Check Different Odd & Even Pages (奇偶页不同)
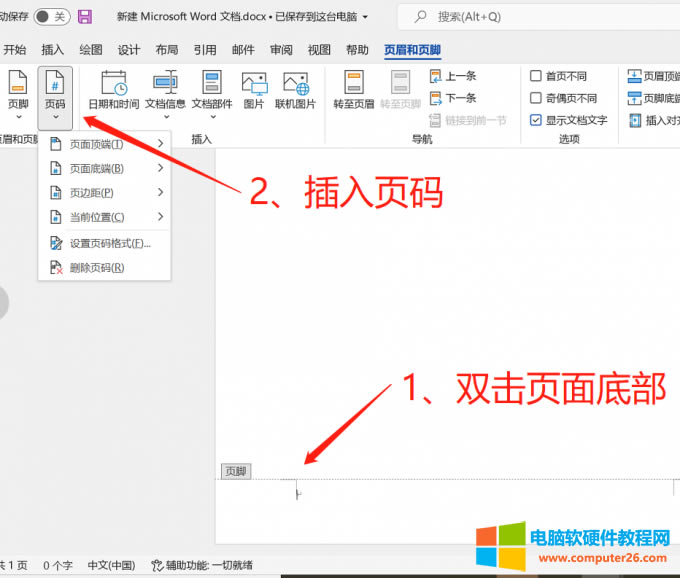This screenshot has height=578, width=680. coord(536,98)
